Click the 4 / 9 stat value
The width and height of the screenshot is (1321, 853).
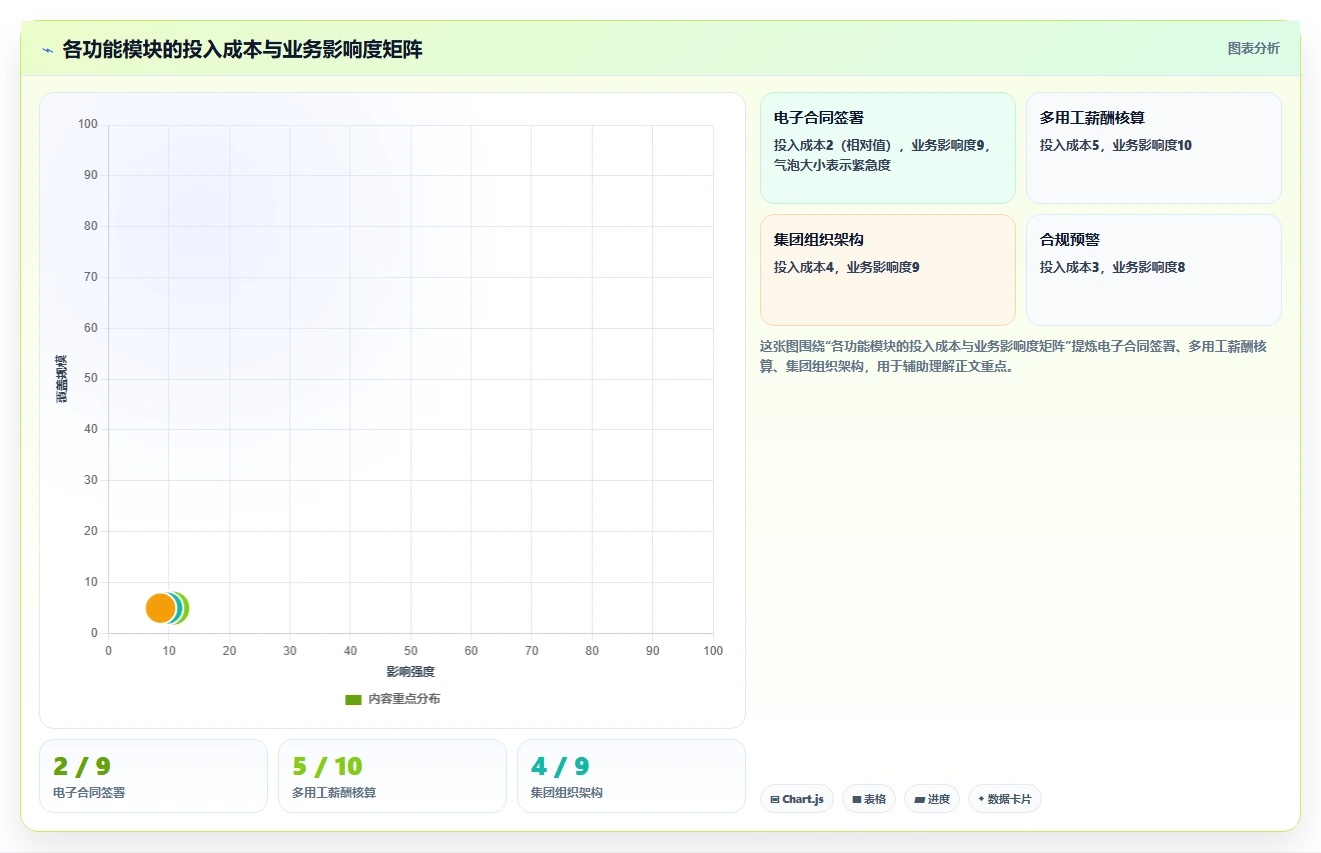[560, 766]
